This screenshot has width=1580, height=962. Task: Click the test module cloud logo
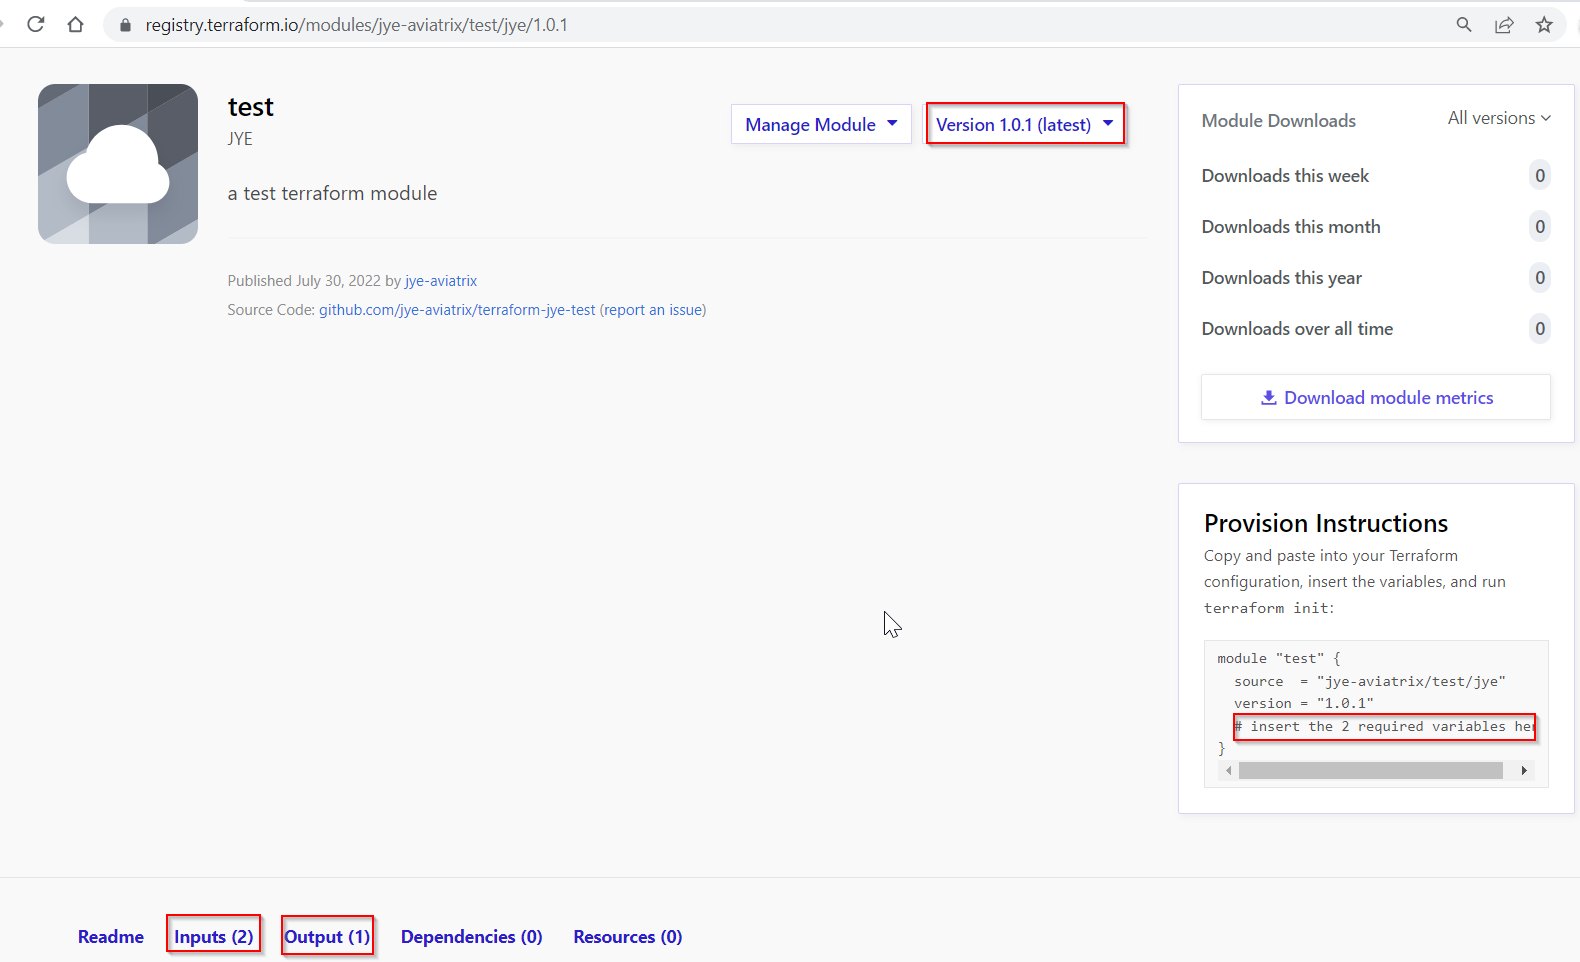(x=118, y=164)
